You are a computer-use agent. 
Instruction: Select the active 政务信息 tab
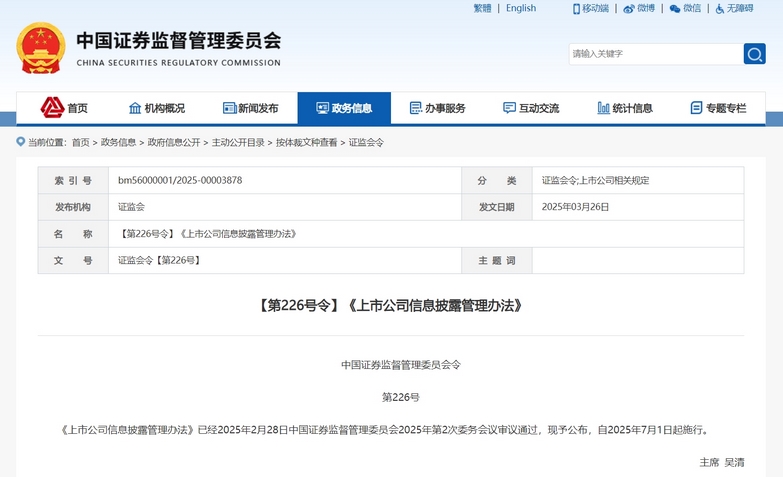pyautogui.click(x=344, y=108)
